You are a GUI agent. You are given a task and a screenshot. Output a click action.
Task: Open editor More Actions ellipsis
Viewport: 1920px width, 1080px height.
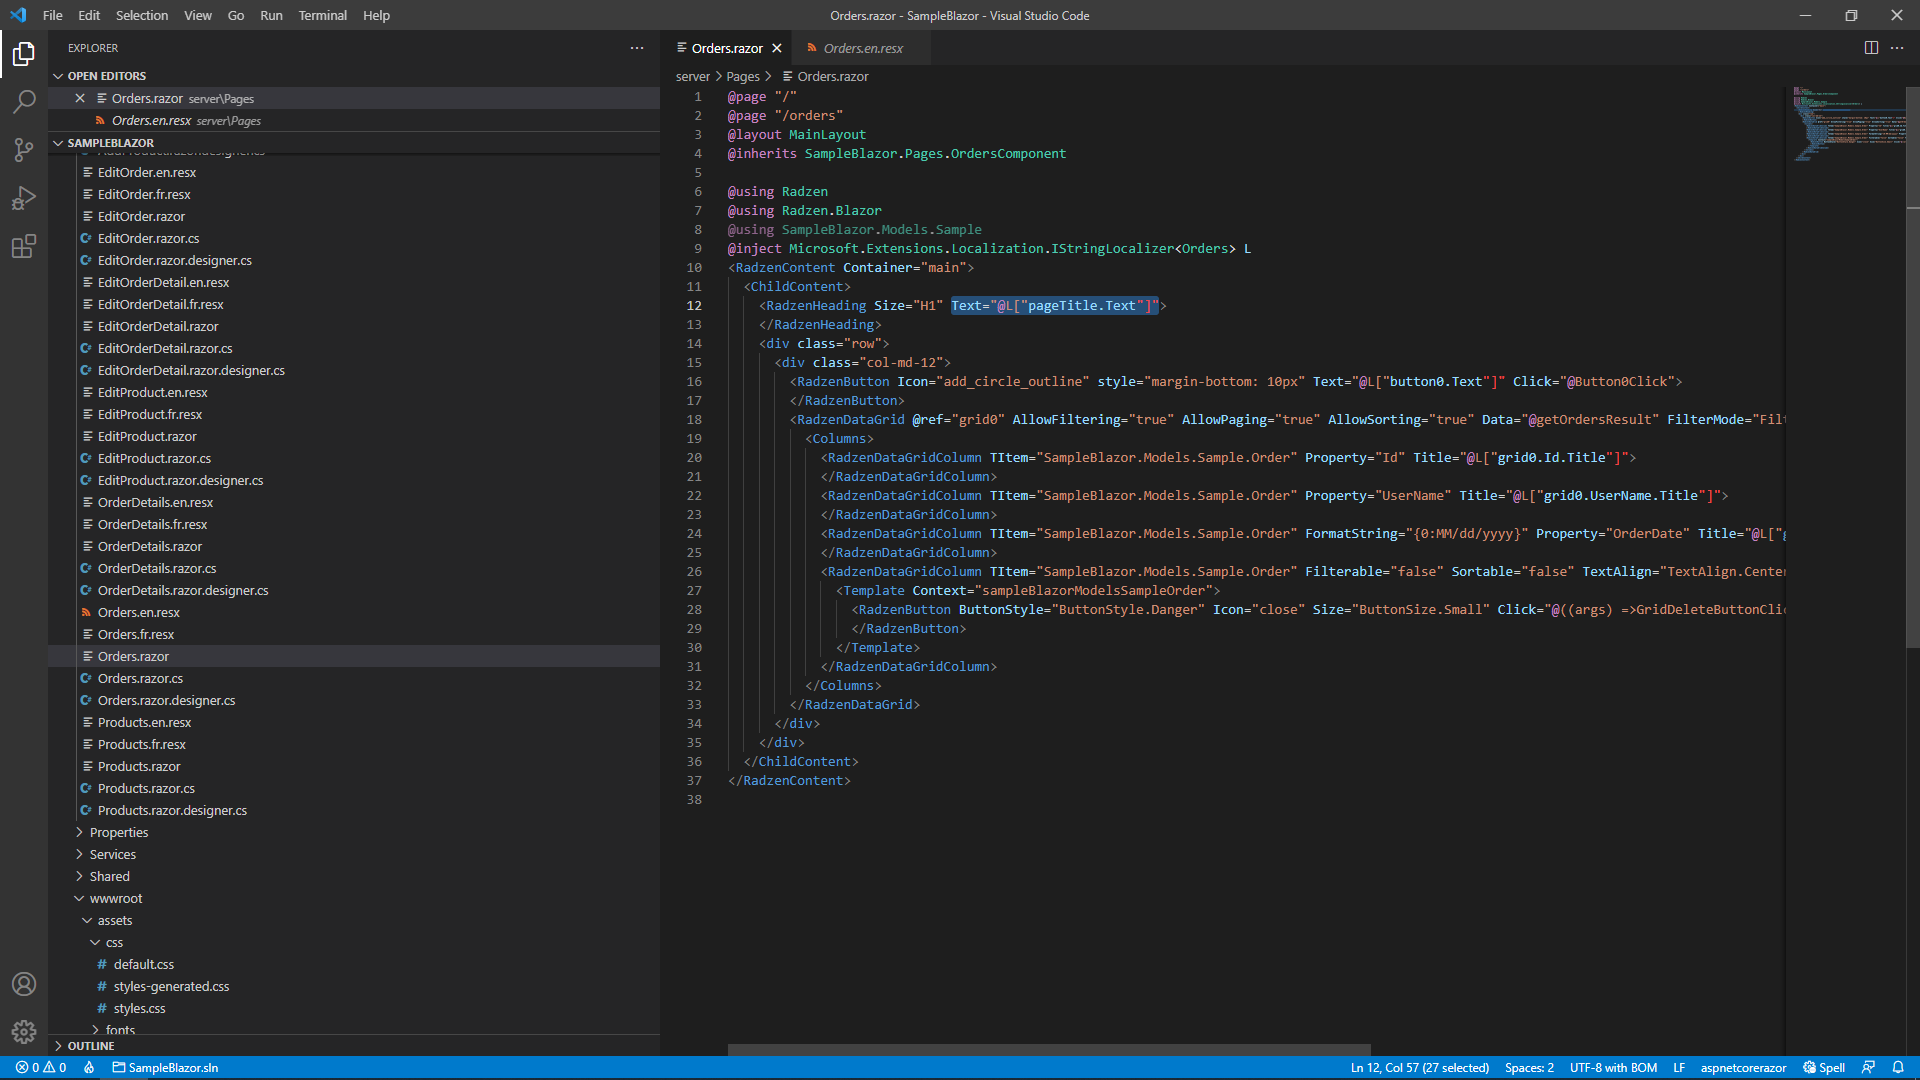1897,48
